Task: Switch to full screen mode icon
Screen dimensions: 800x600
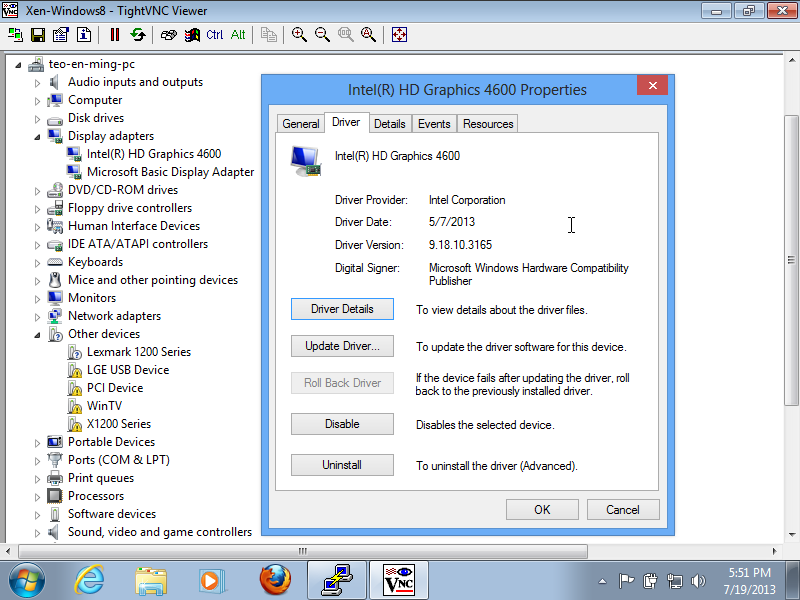Action: tap(399, 34)
